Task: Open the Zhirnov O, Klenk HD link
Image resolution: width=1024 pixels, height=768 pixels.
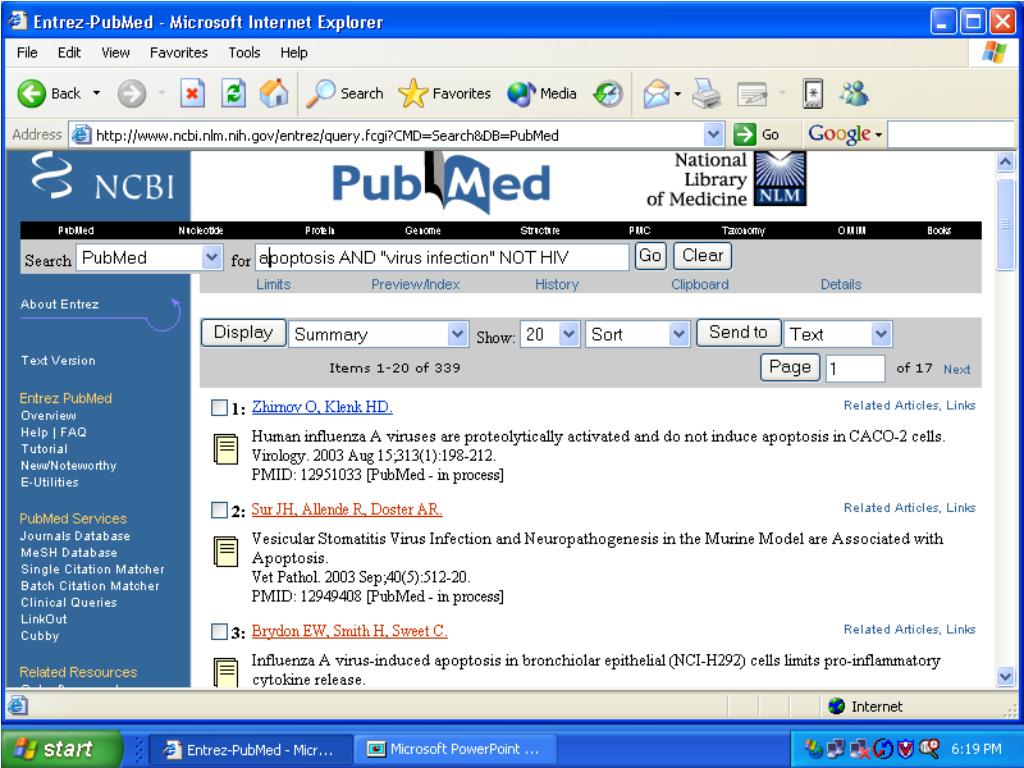Action: pyautogui.click(x=322, y=407)
